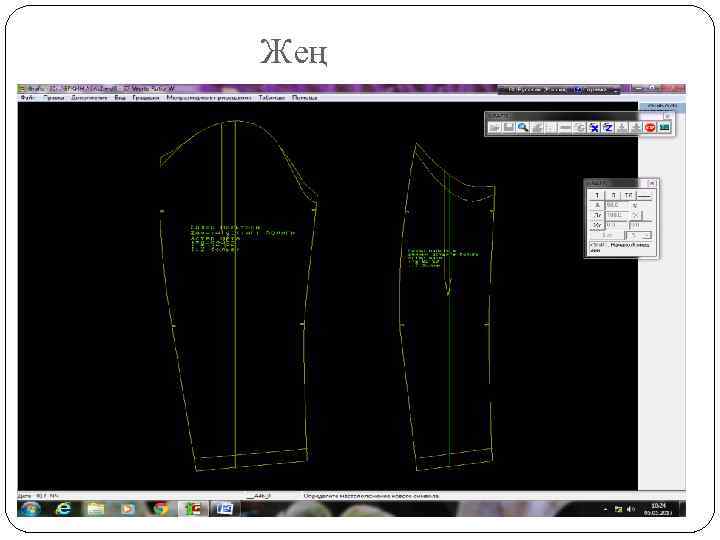This screenshot has height=540, width=720.
Task: Click the T button in the small panel
Action: click(x=597, y=196)
